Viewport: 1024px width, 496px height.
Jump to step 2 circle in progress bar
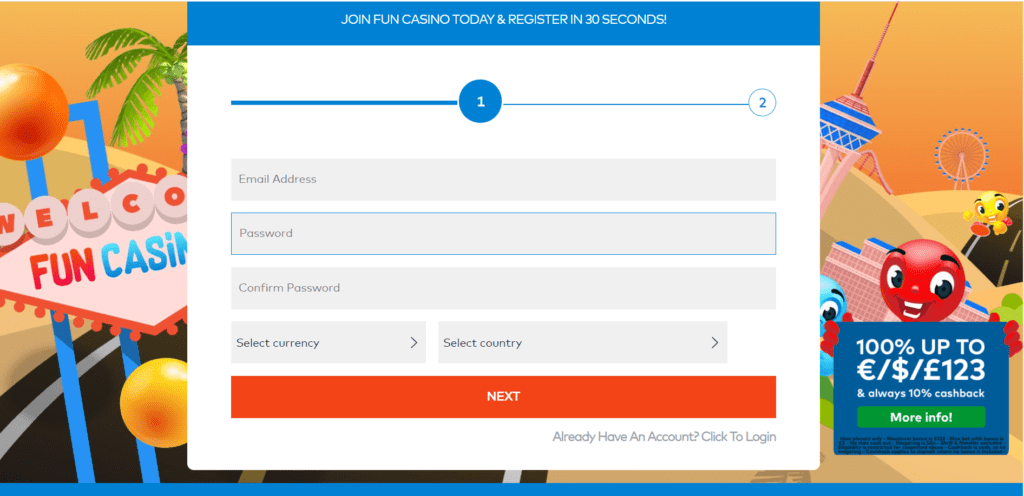762,102
